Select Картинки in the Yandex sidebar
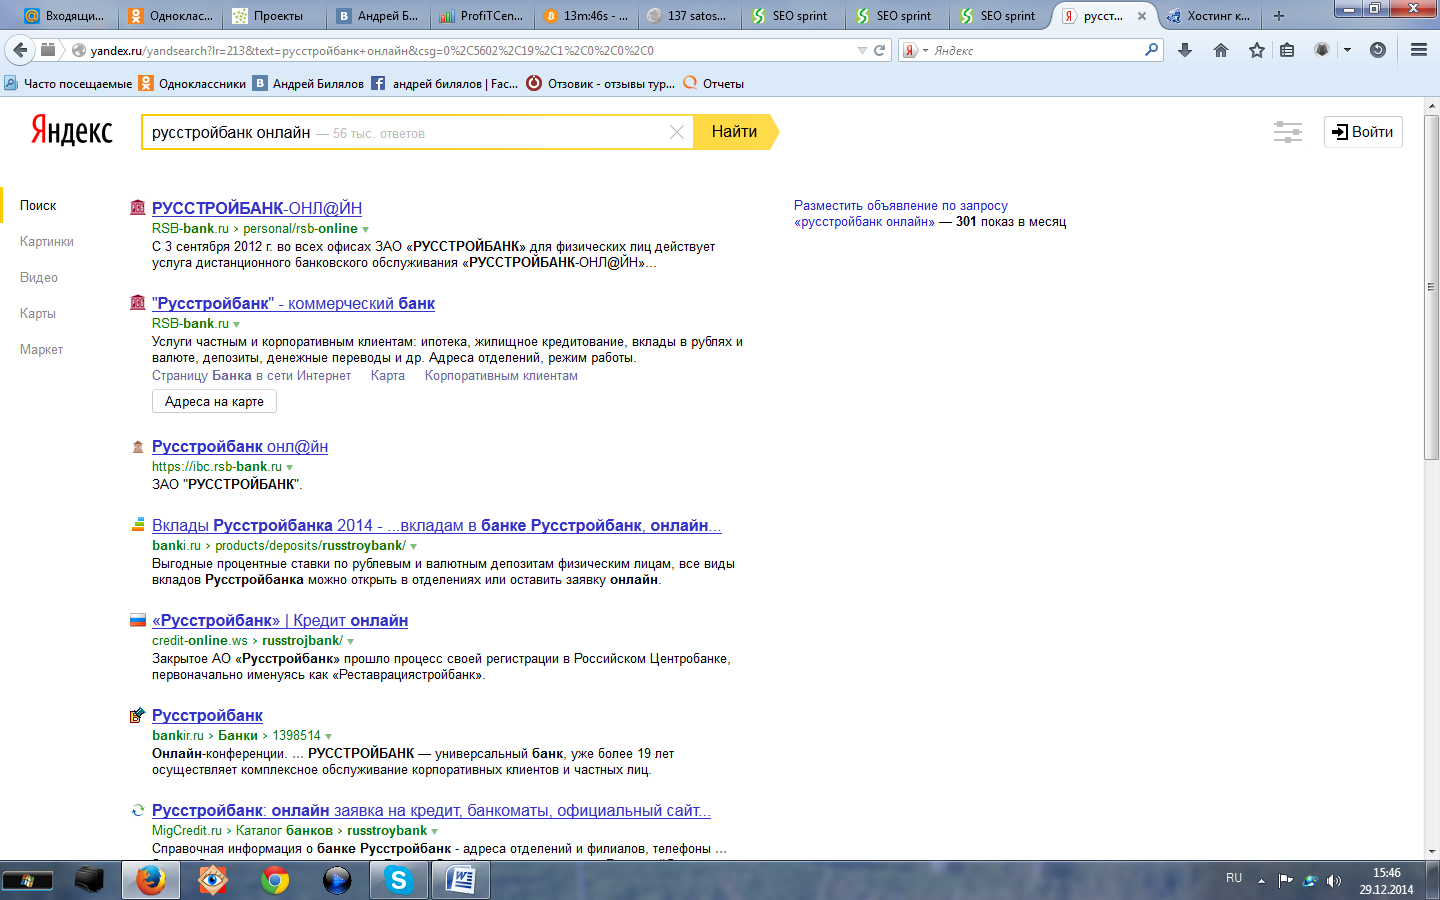Screen dimensions: 1440x900 pyautogui.click(x=47, y=242)
